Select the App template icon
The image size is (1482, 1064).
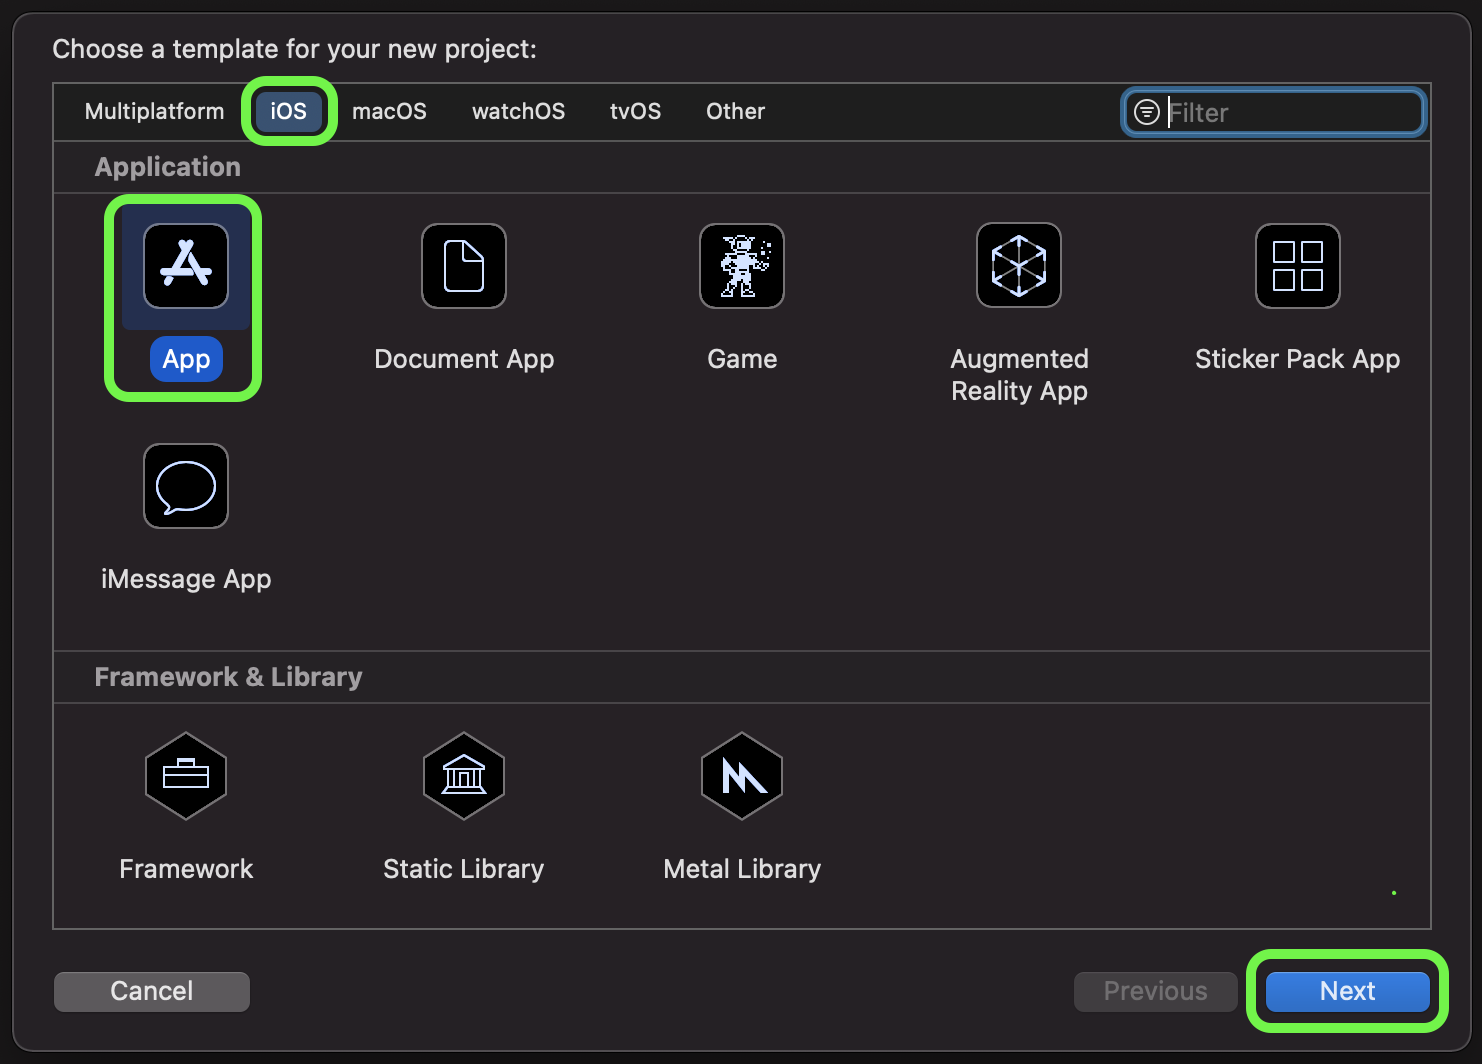tap(186, 266)
